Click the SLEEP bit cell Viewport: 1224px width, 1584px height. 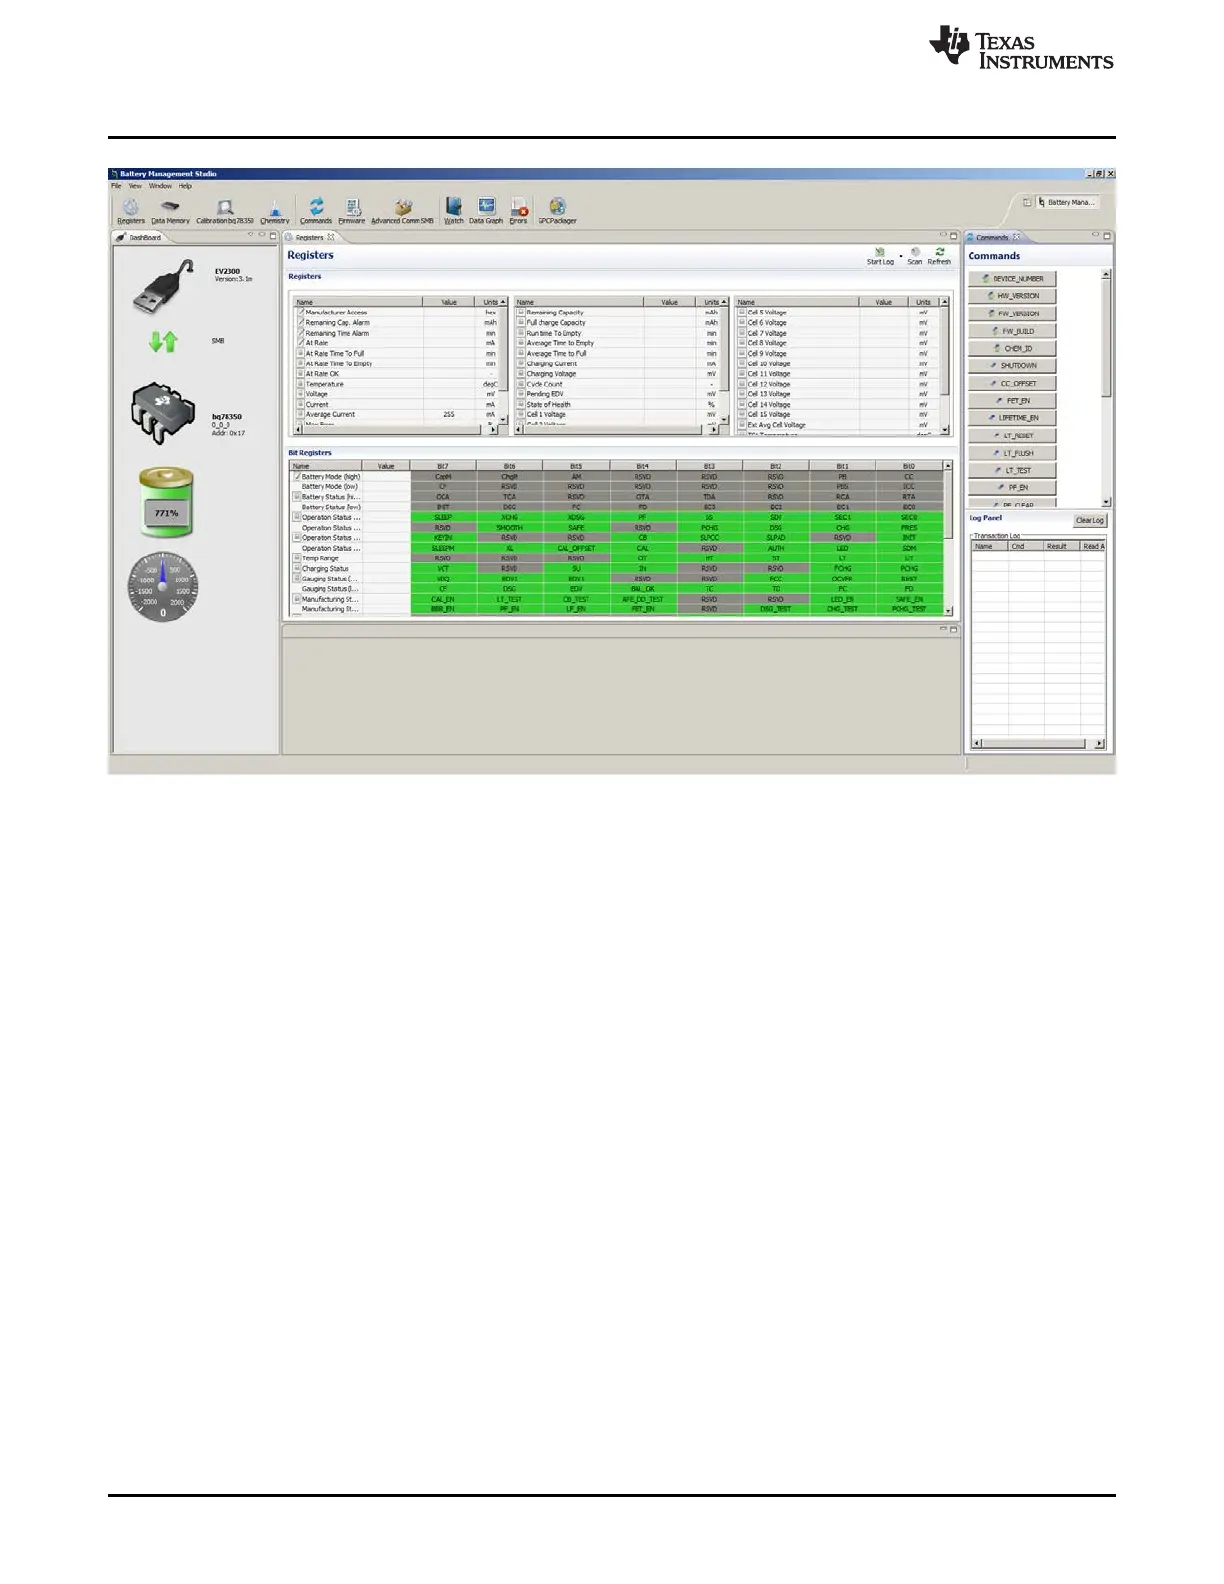point(443,517)
